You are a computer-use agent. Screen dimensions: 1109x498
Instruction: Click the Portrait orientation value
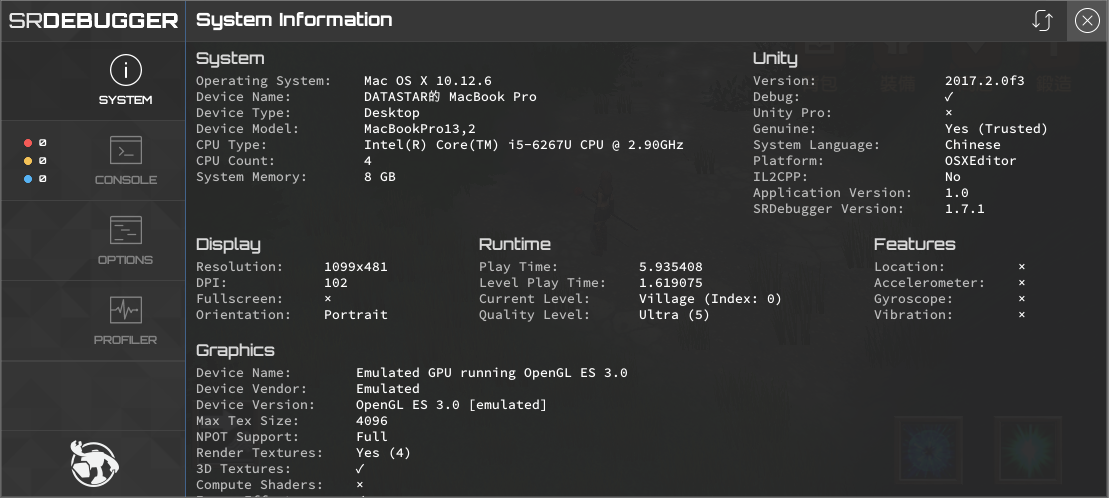click(x=356, y=315)
